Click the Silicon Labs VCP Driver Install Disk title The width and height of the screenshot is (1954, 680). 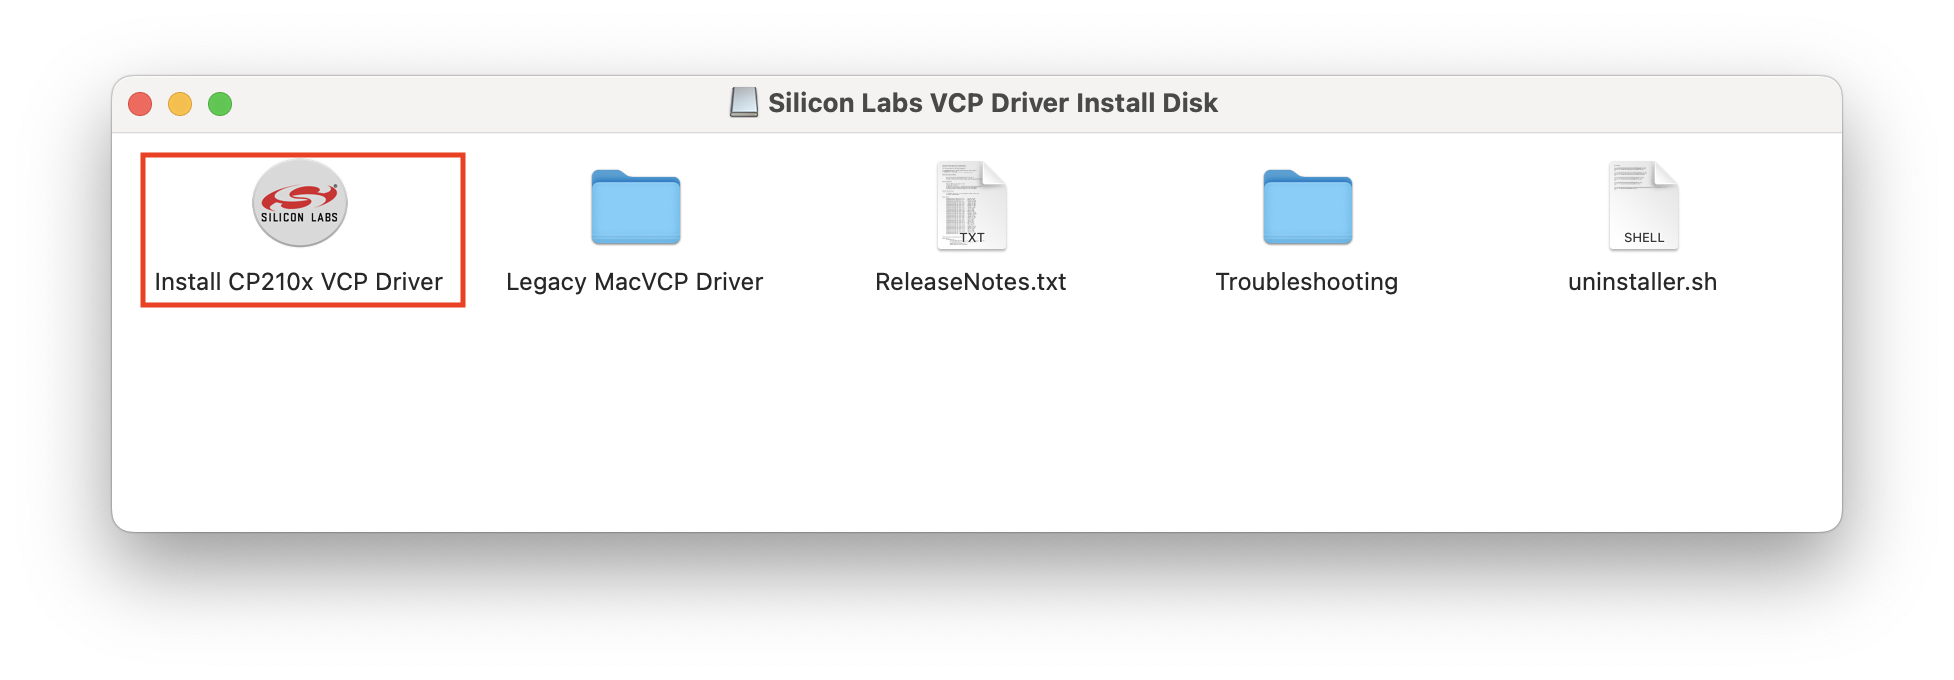(x=993, y=102)
